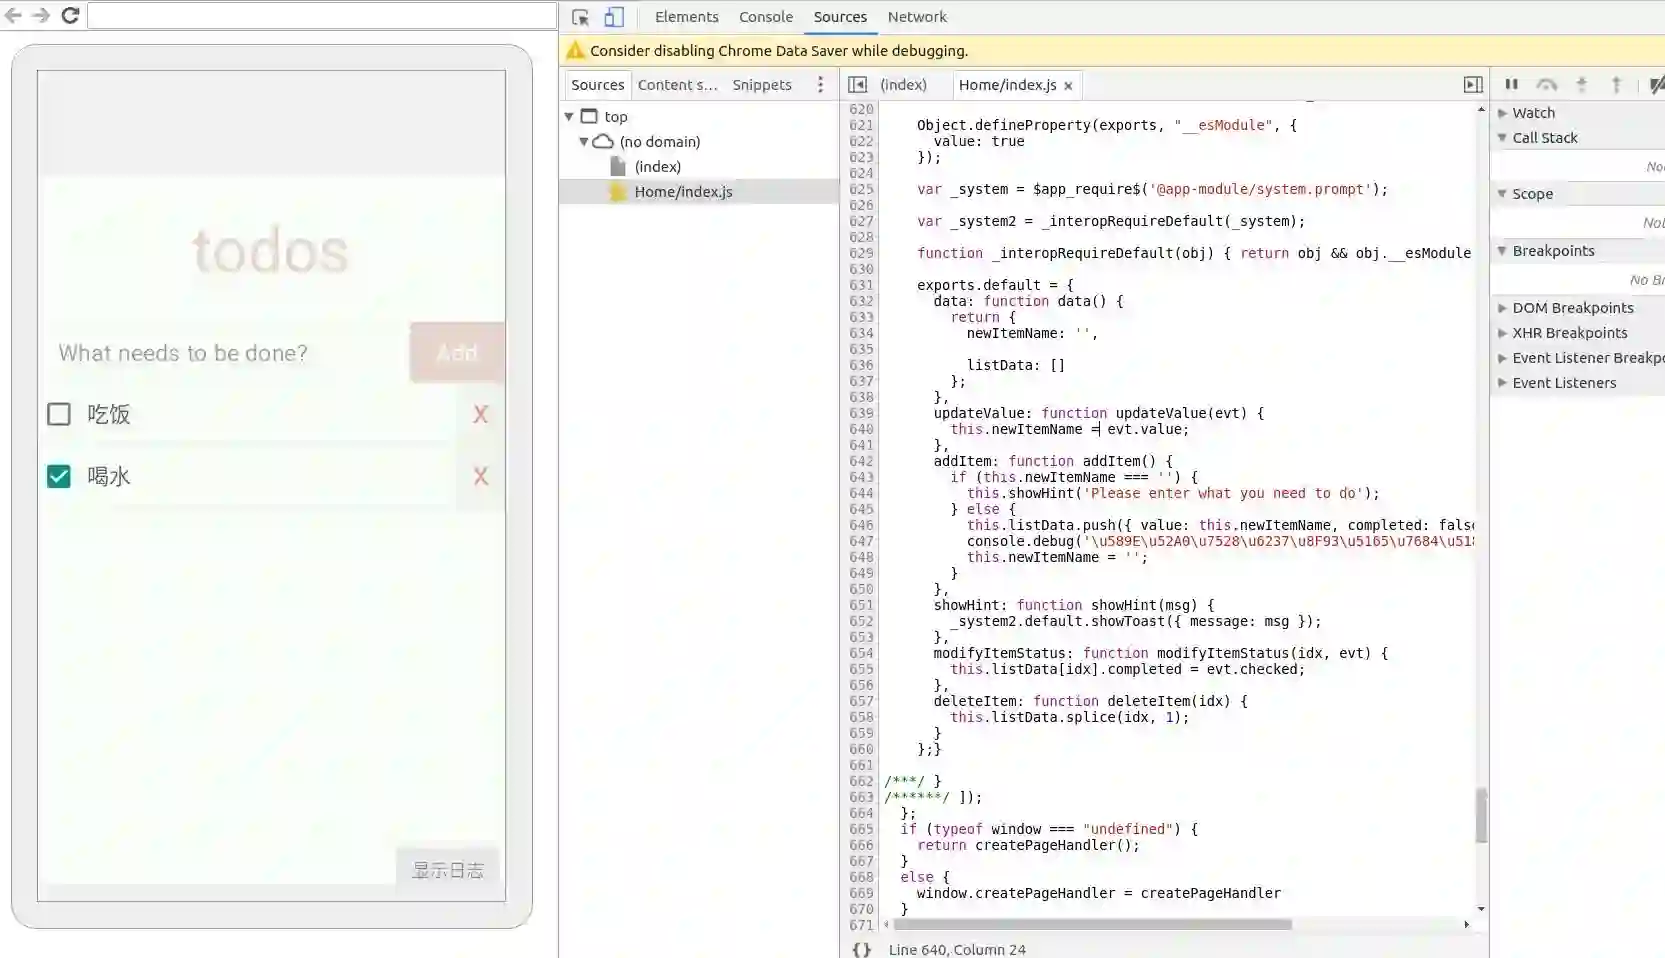1665x958 pixels.
Task: Expand the DOM Breakpoints section
Action: pos(1502,308)
